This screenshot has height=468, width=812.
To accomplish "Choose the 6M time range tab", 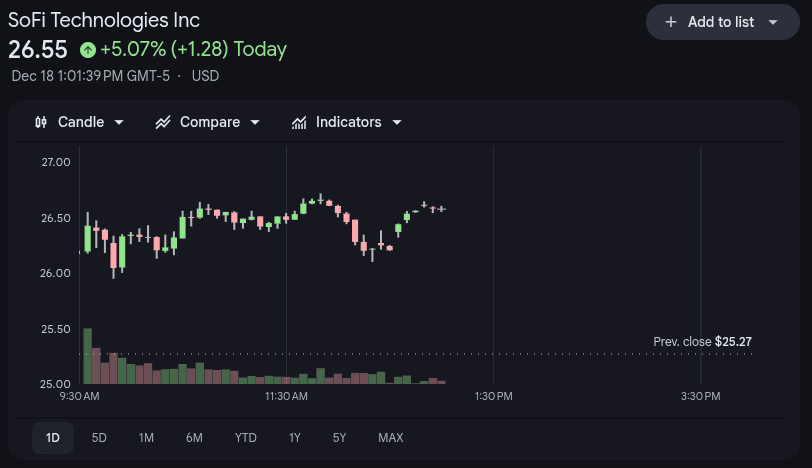I will [194, 437].
